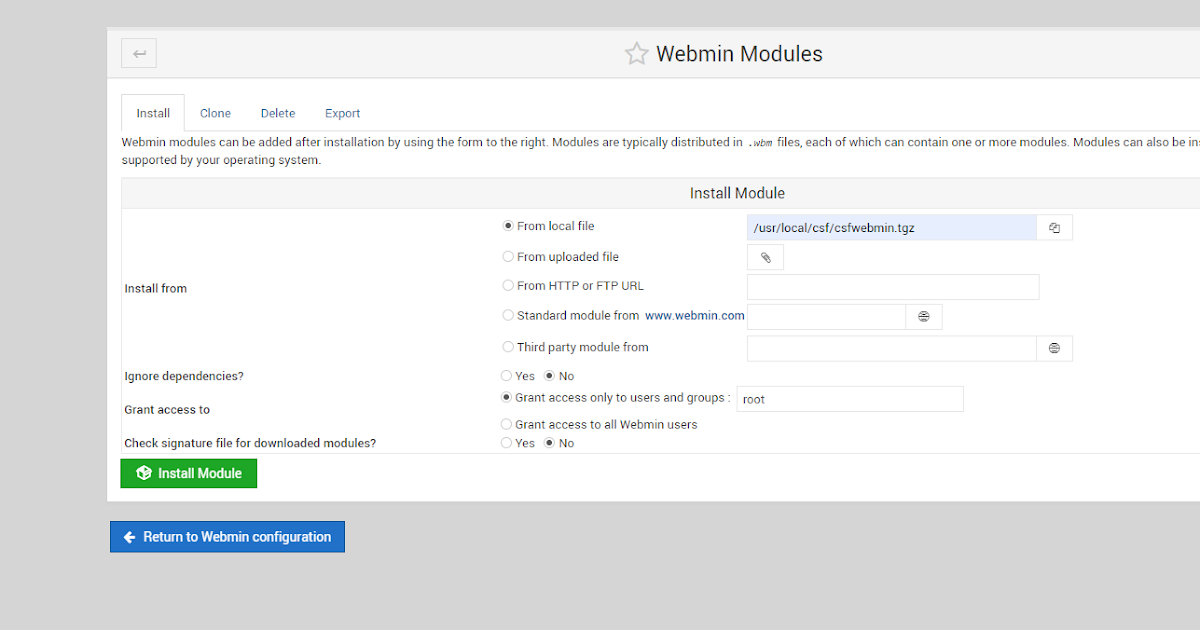The width and height of the screenshot is (1200, 630).
Task: Open third party module browser icon
Action: [x=1054, y=348]
